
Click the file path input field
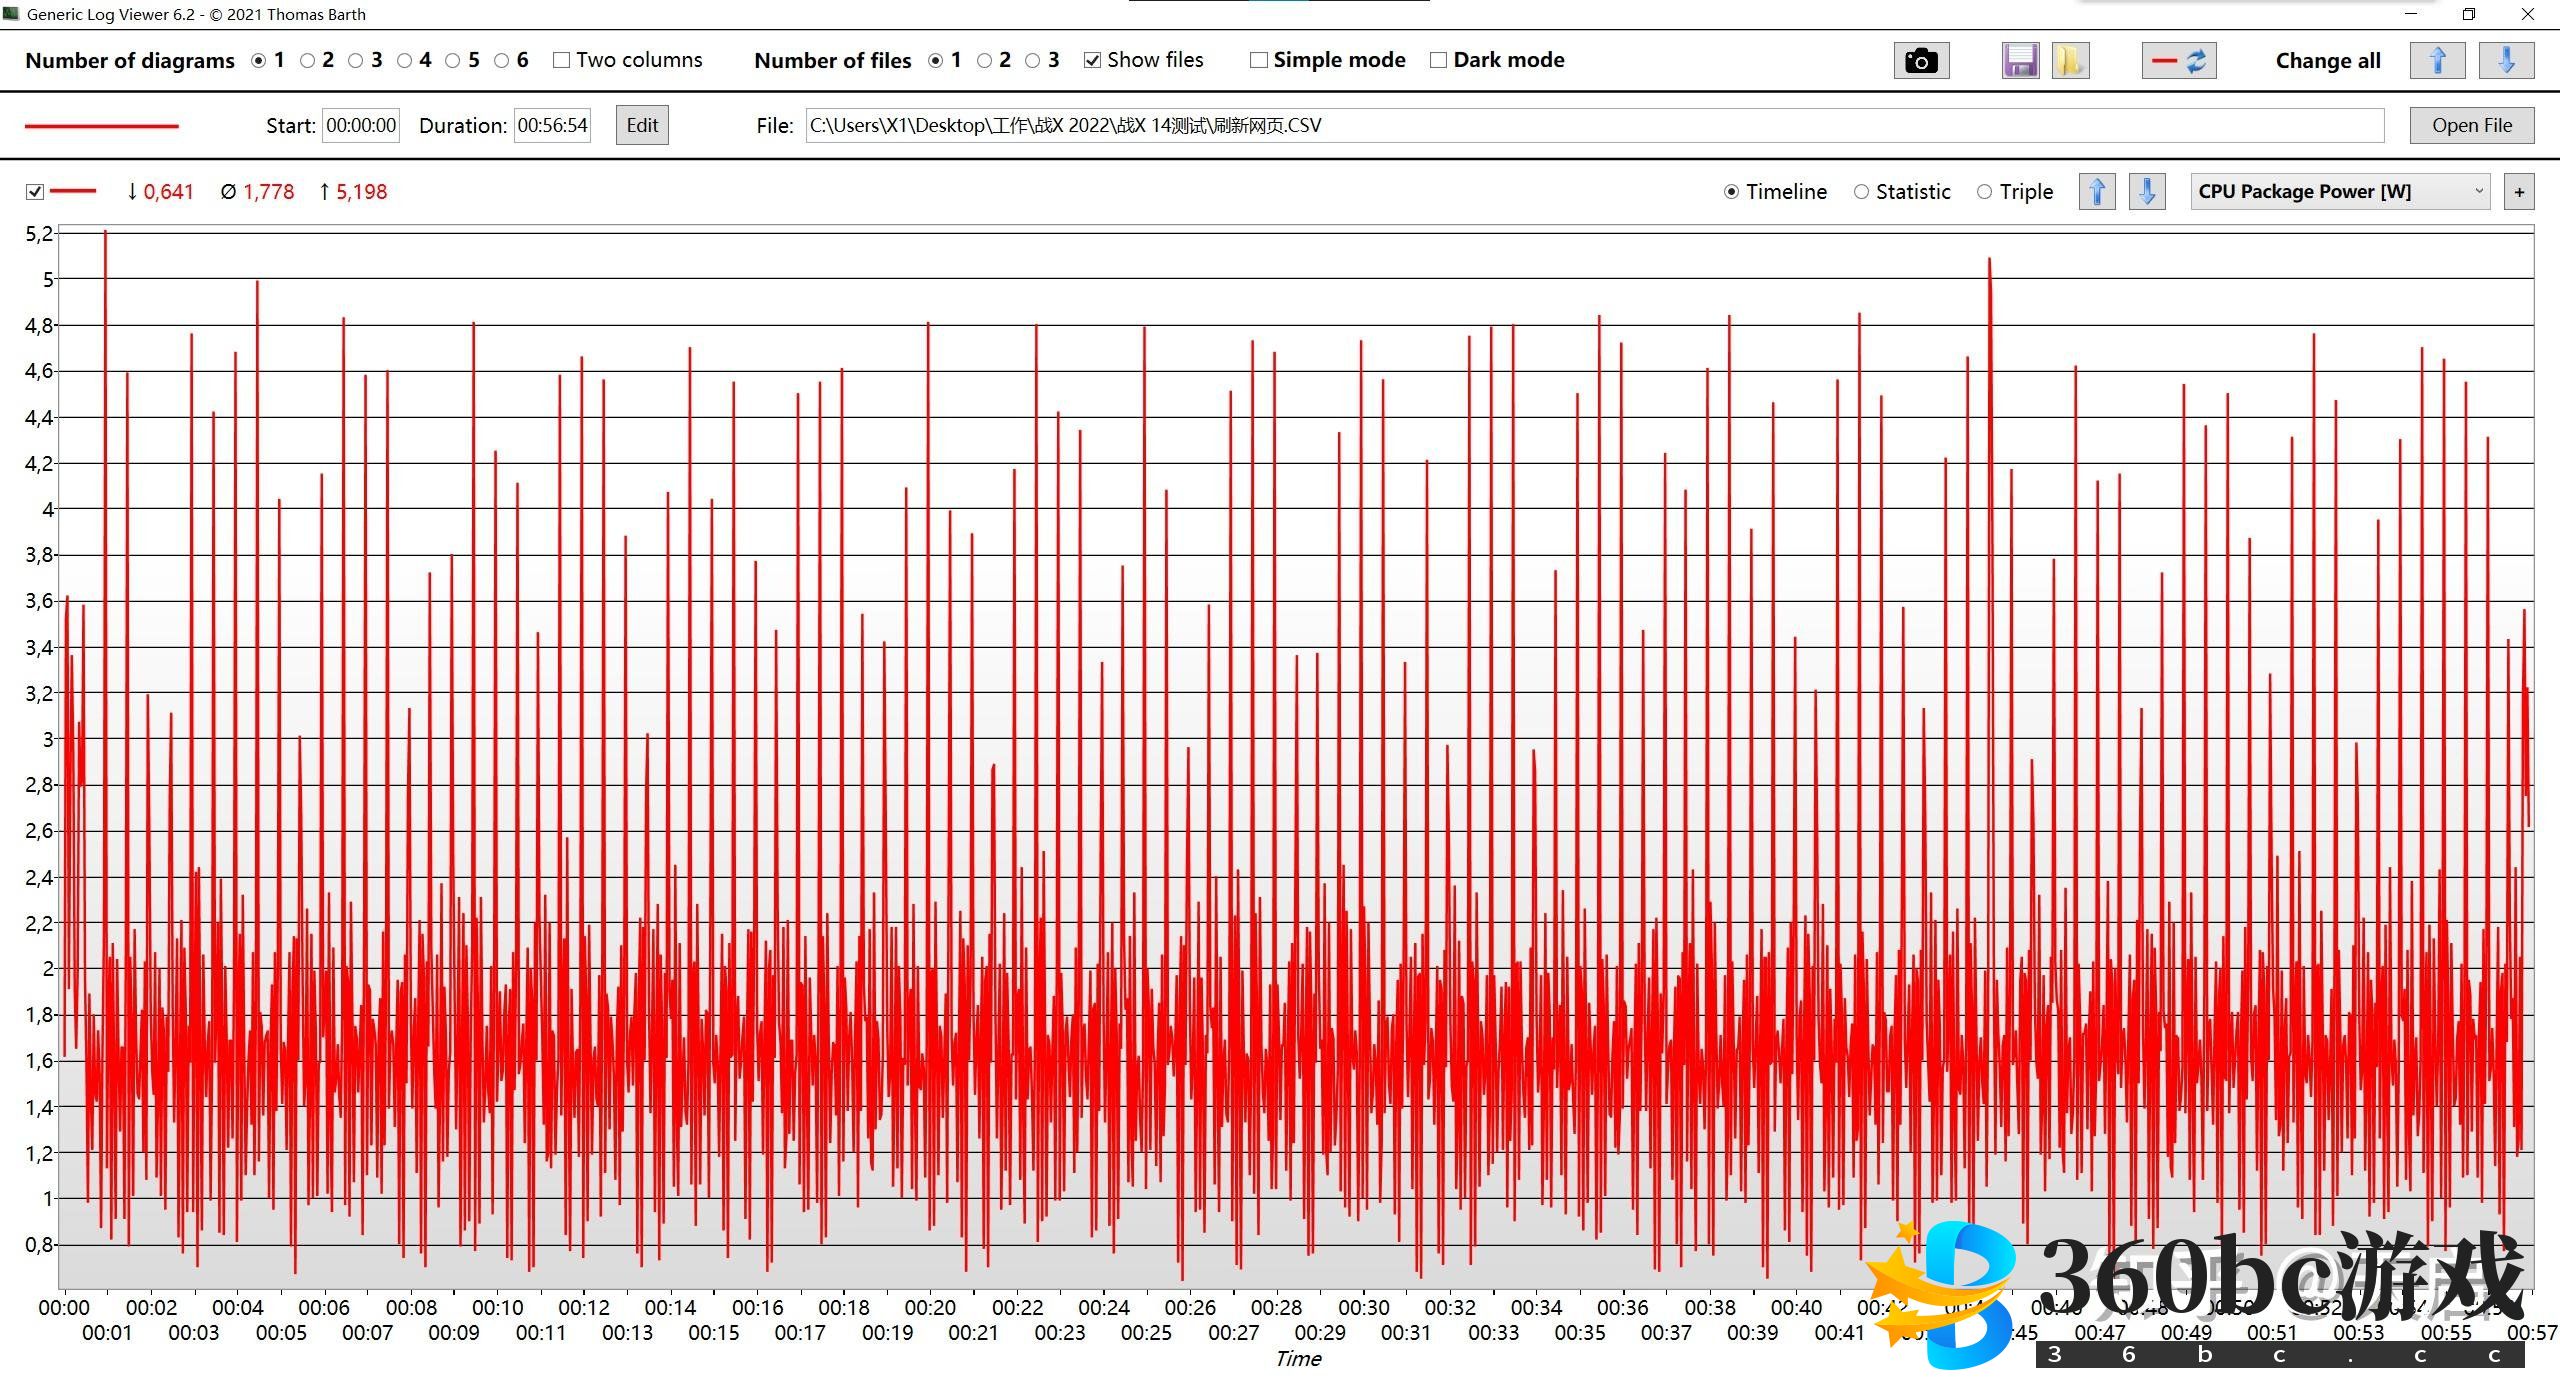coord(1594,125)
